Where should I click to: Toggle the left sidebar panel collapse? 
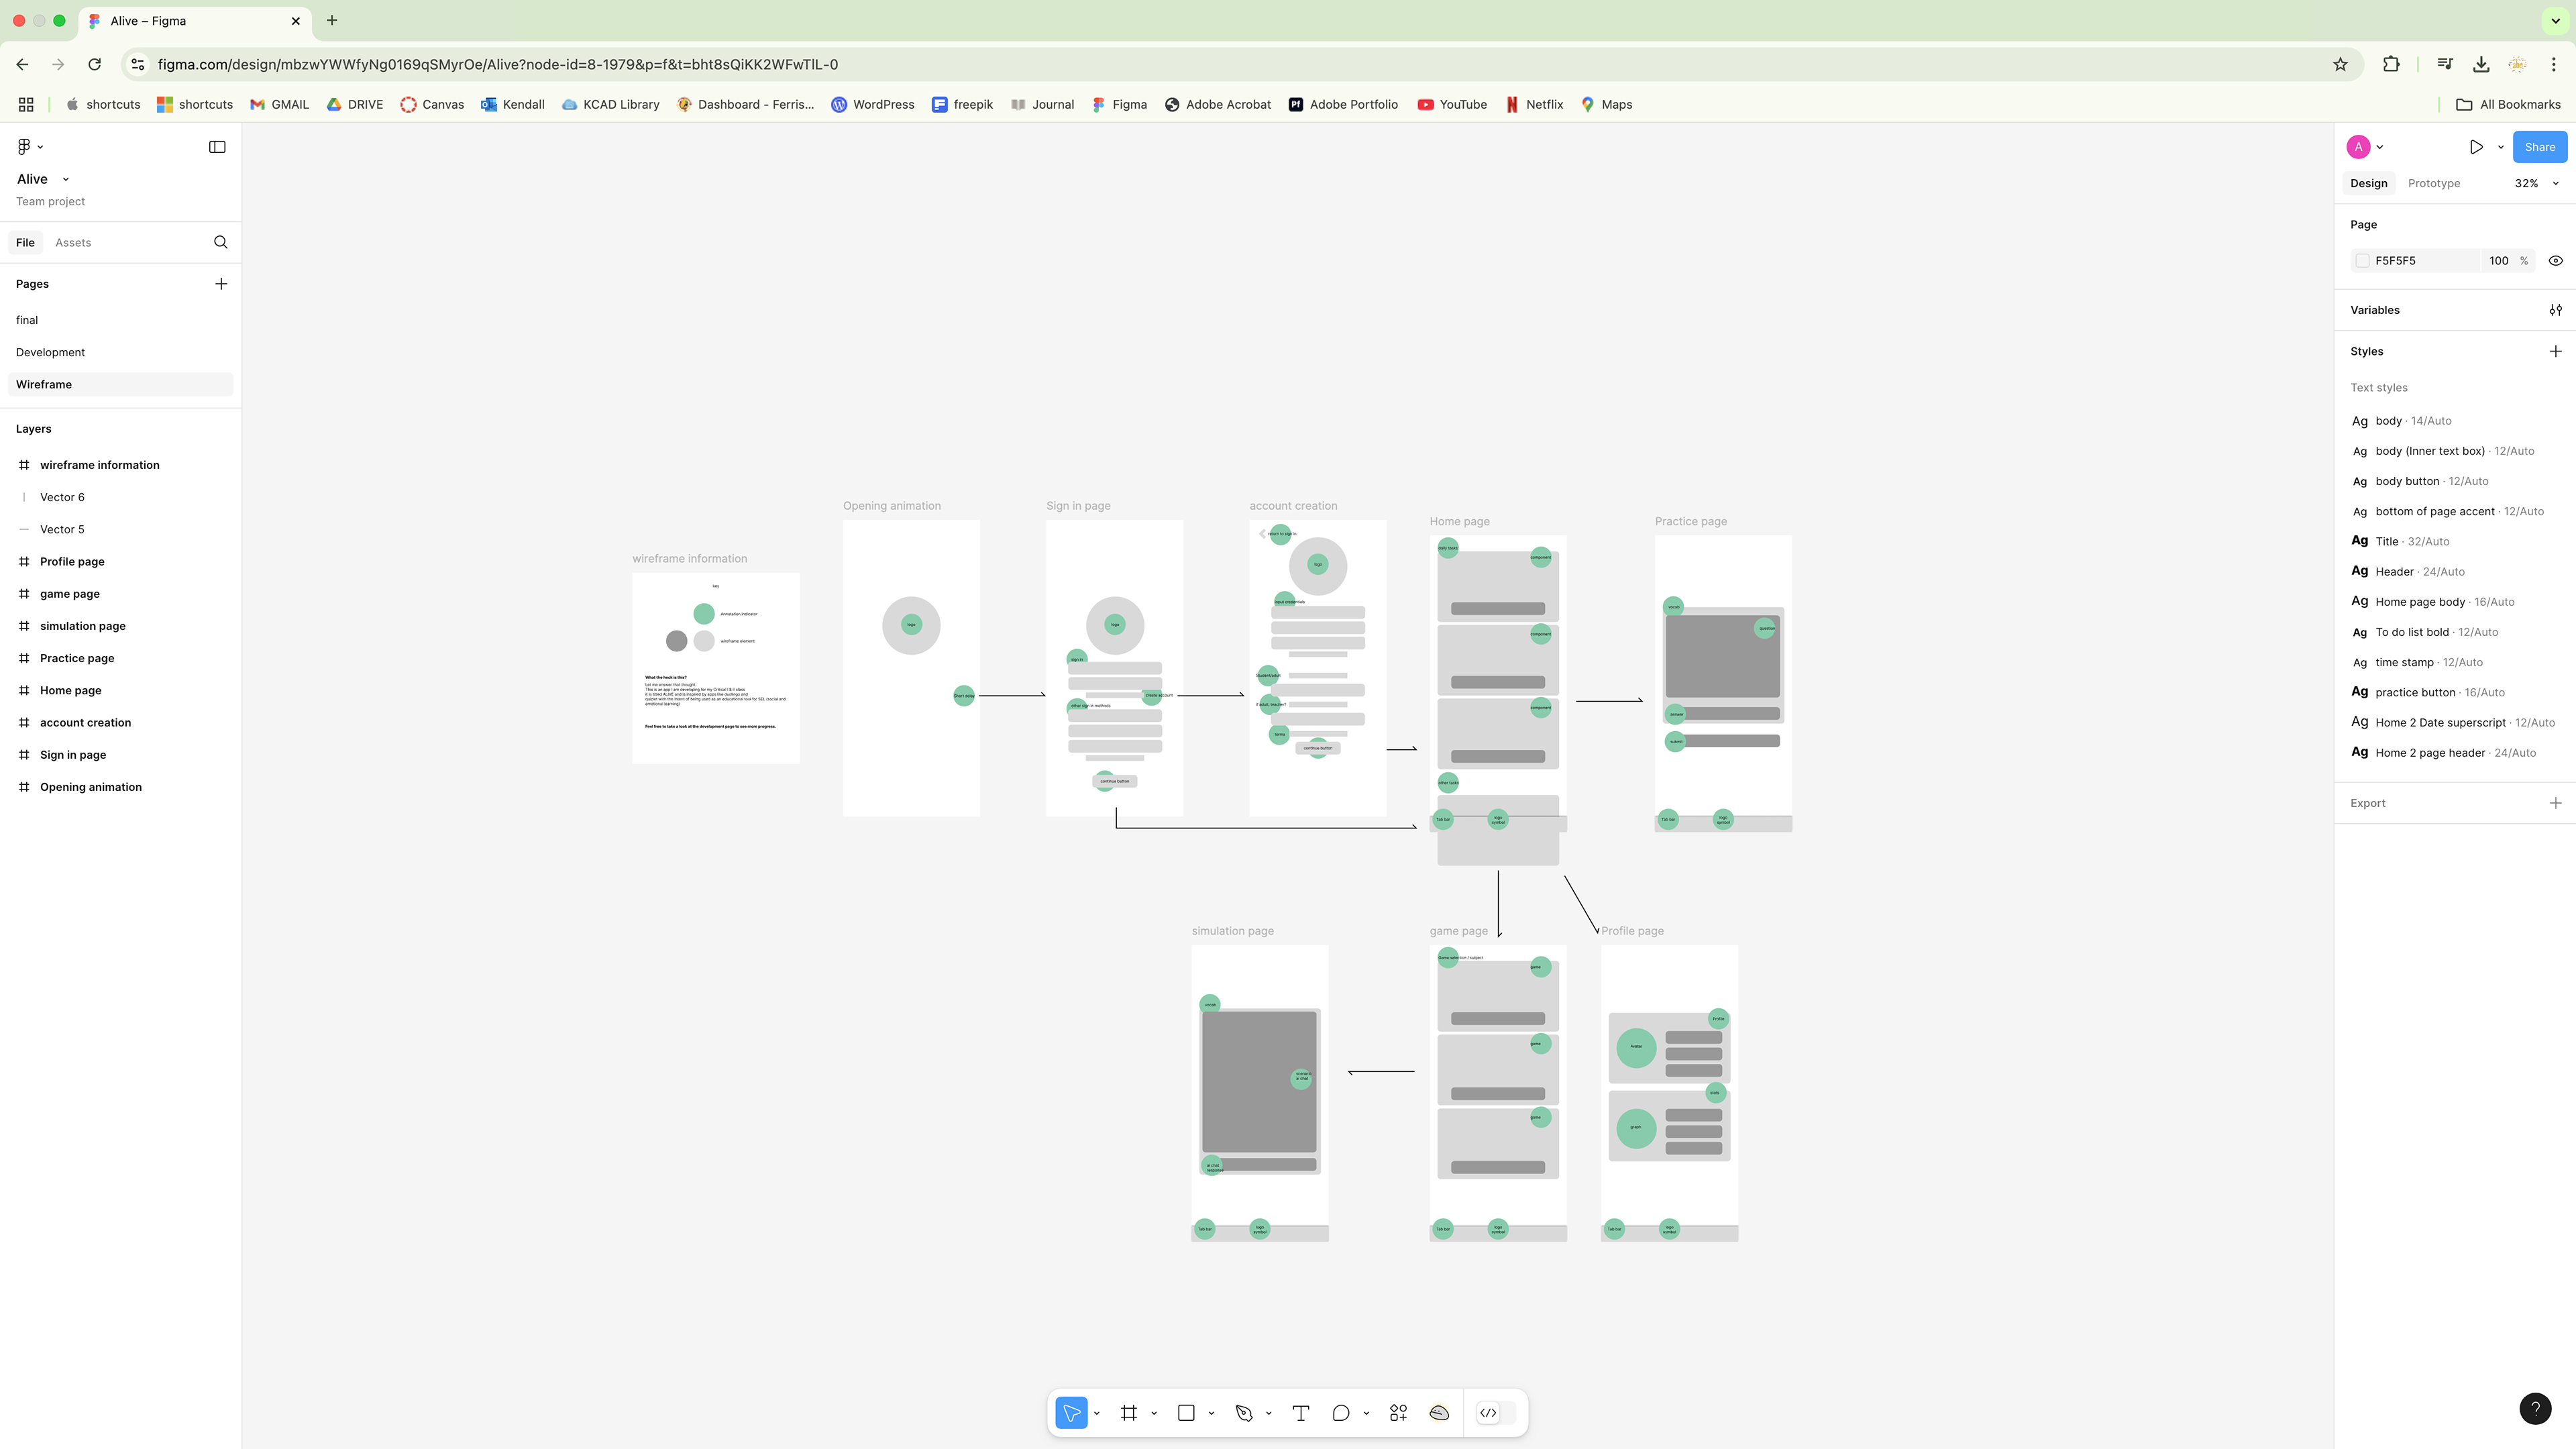pyautogui.click(x=217, y=147)
